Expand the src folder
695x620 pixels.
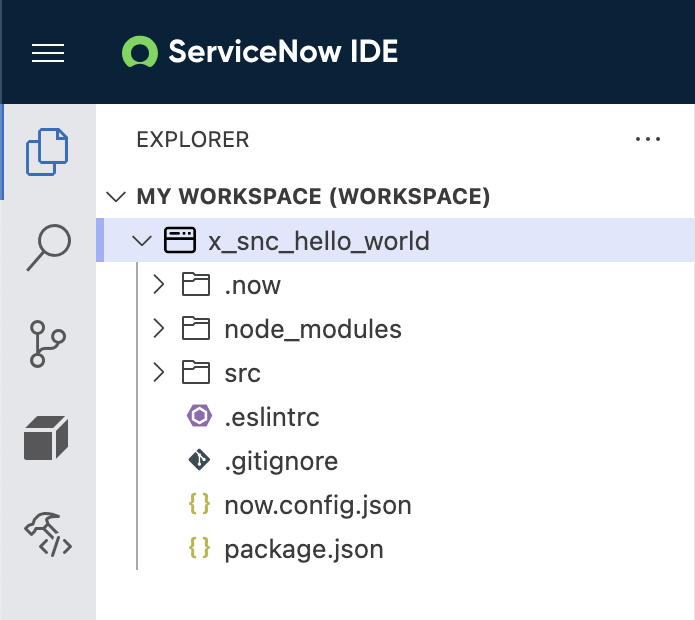[159, 373]
